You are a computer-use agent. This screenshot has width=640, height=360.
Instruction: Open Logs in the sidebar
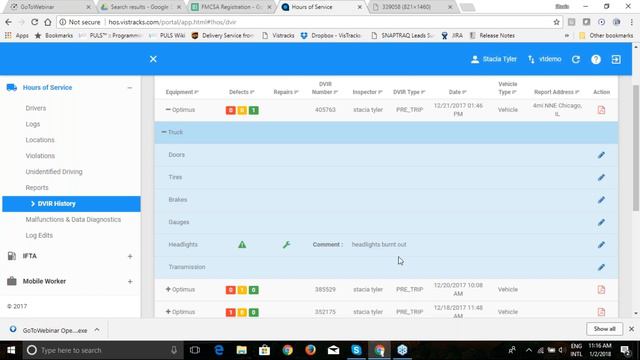pyautogui.click(x=33, y=124)
